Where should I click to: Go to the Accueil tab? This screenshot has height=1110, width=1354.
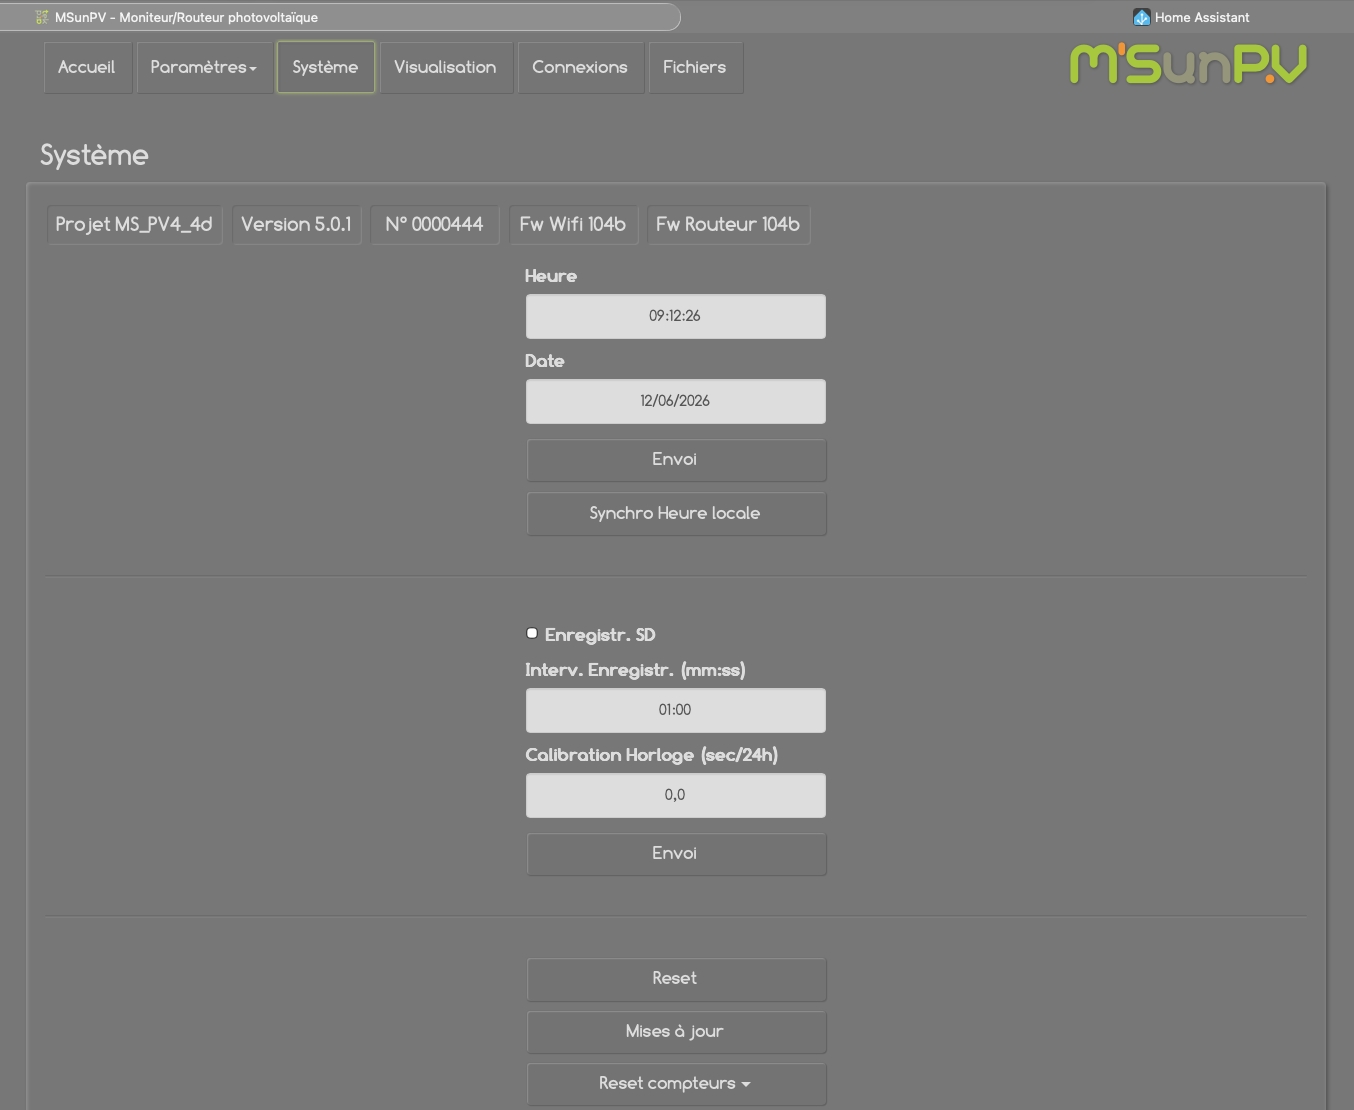coord(87,67)
